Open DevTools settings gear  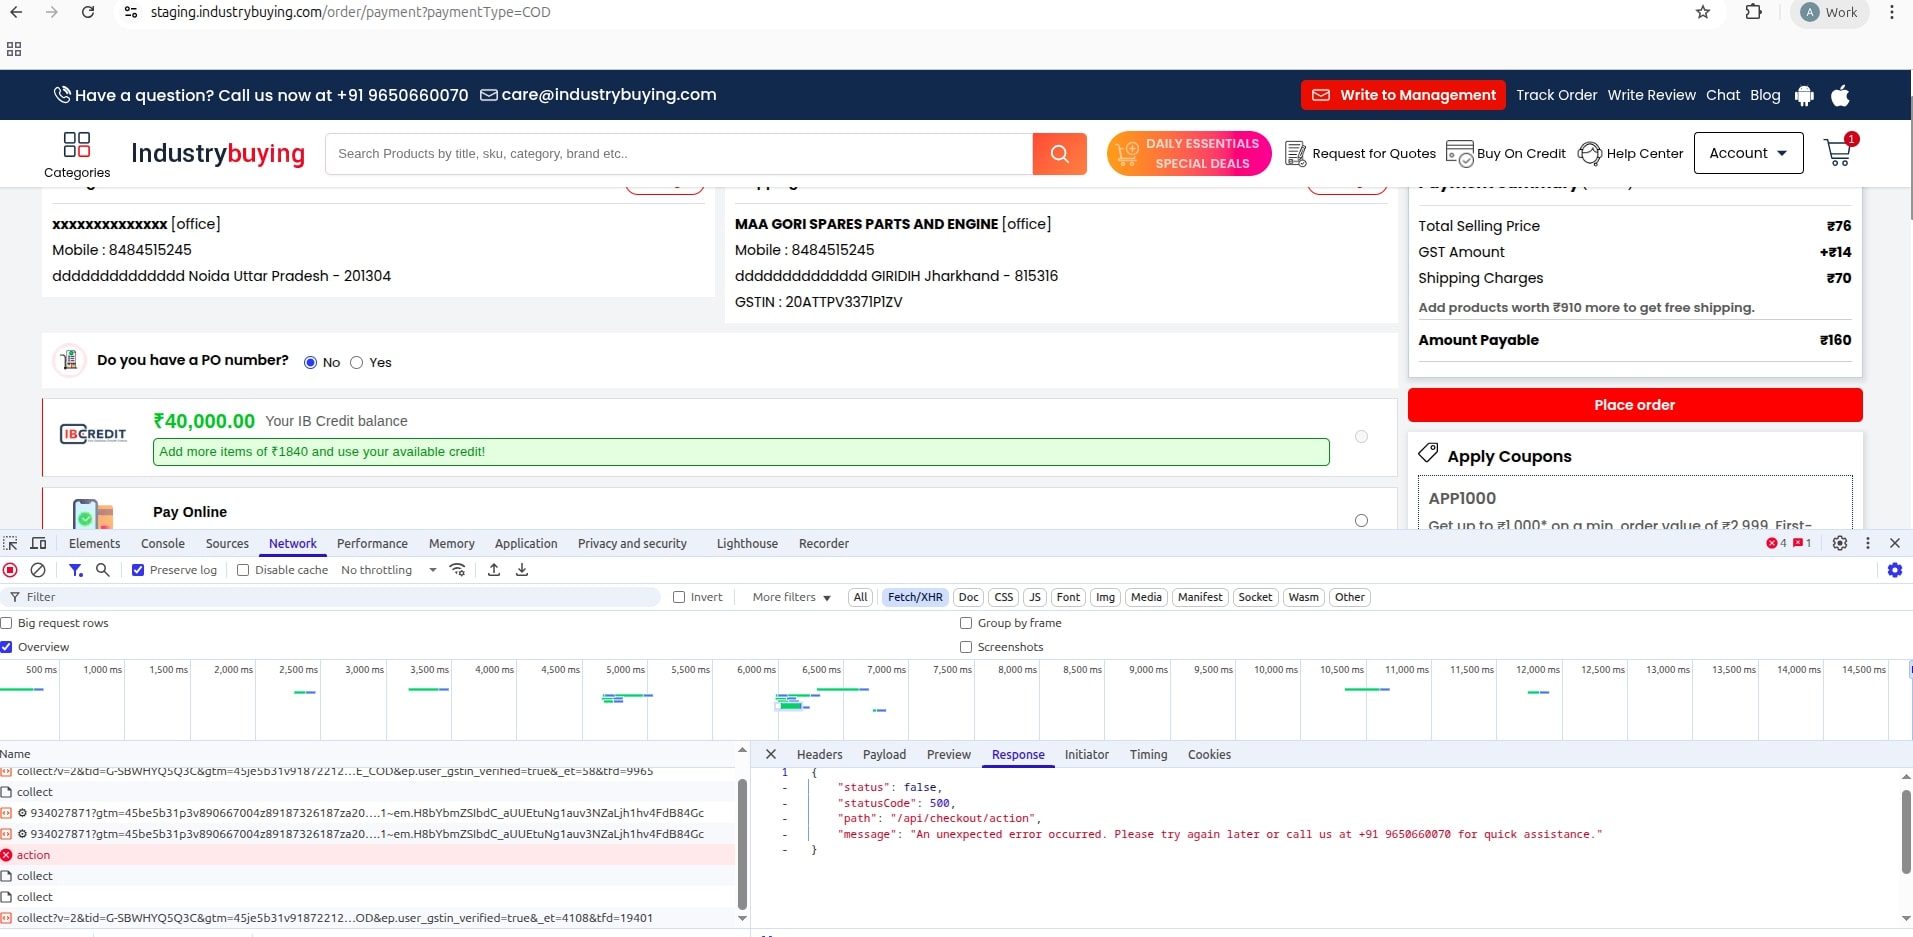(x=1840, y=543)
